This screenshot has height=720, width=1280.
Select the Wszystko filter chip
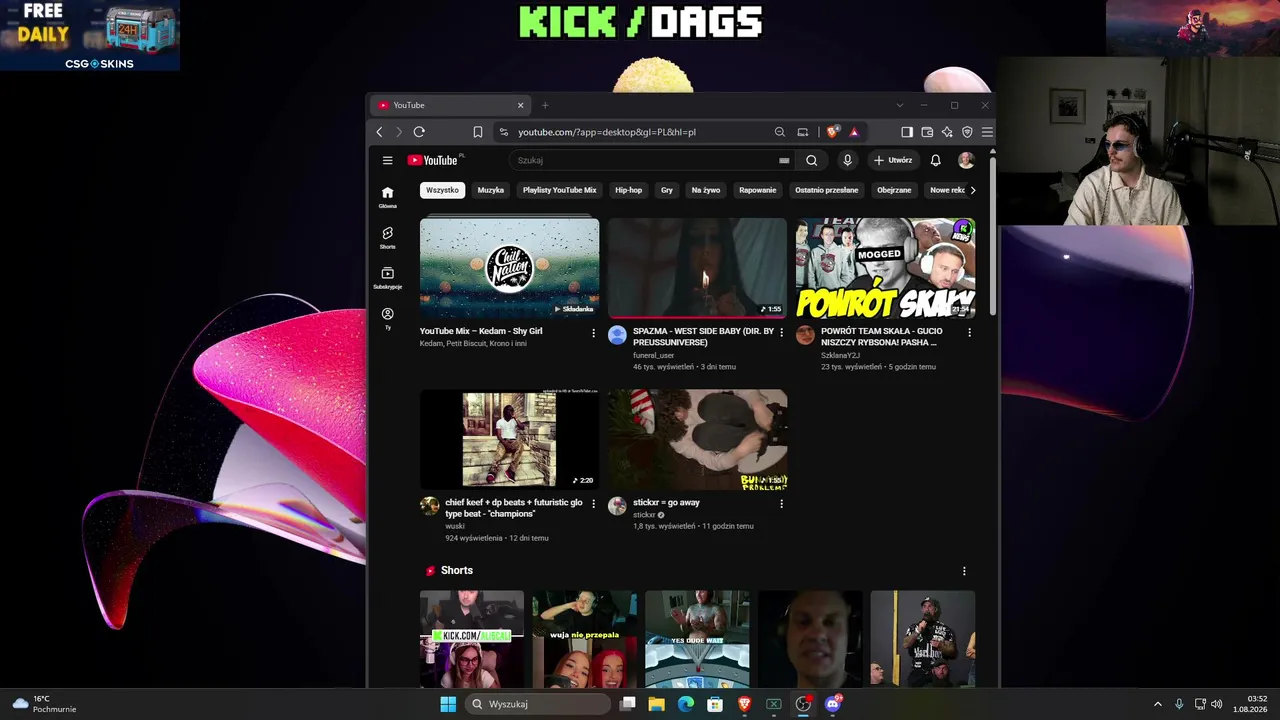click(x=442, y=190)
